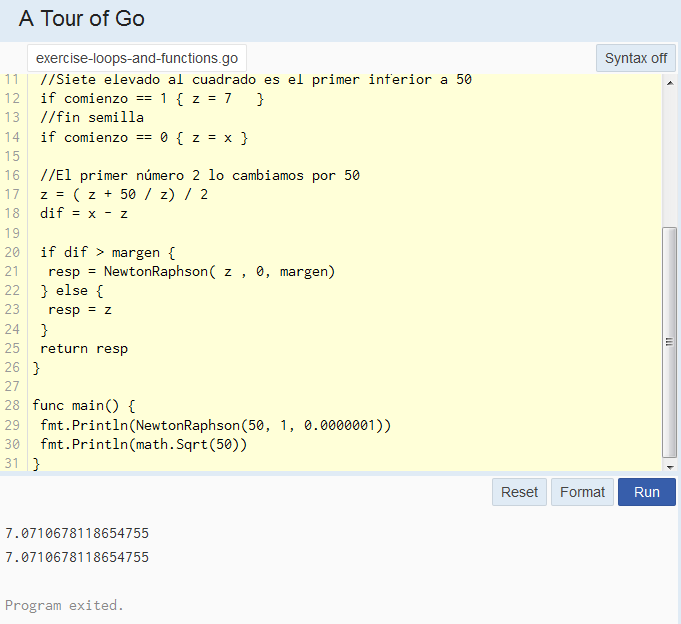Open the A Tour of Go title link
The image size is (681, 624).
[81, 19]
